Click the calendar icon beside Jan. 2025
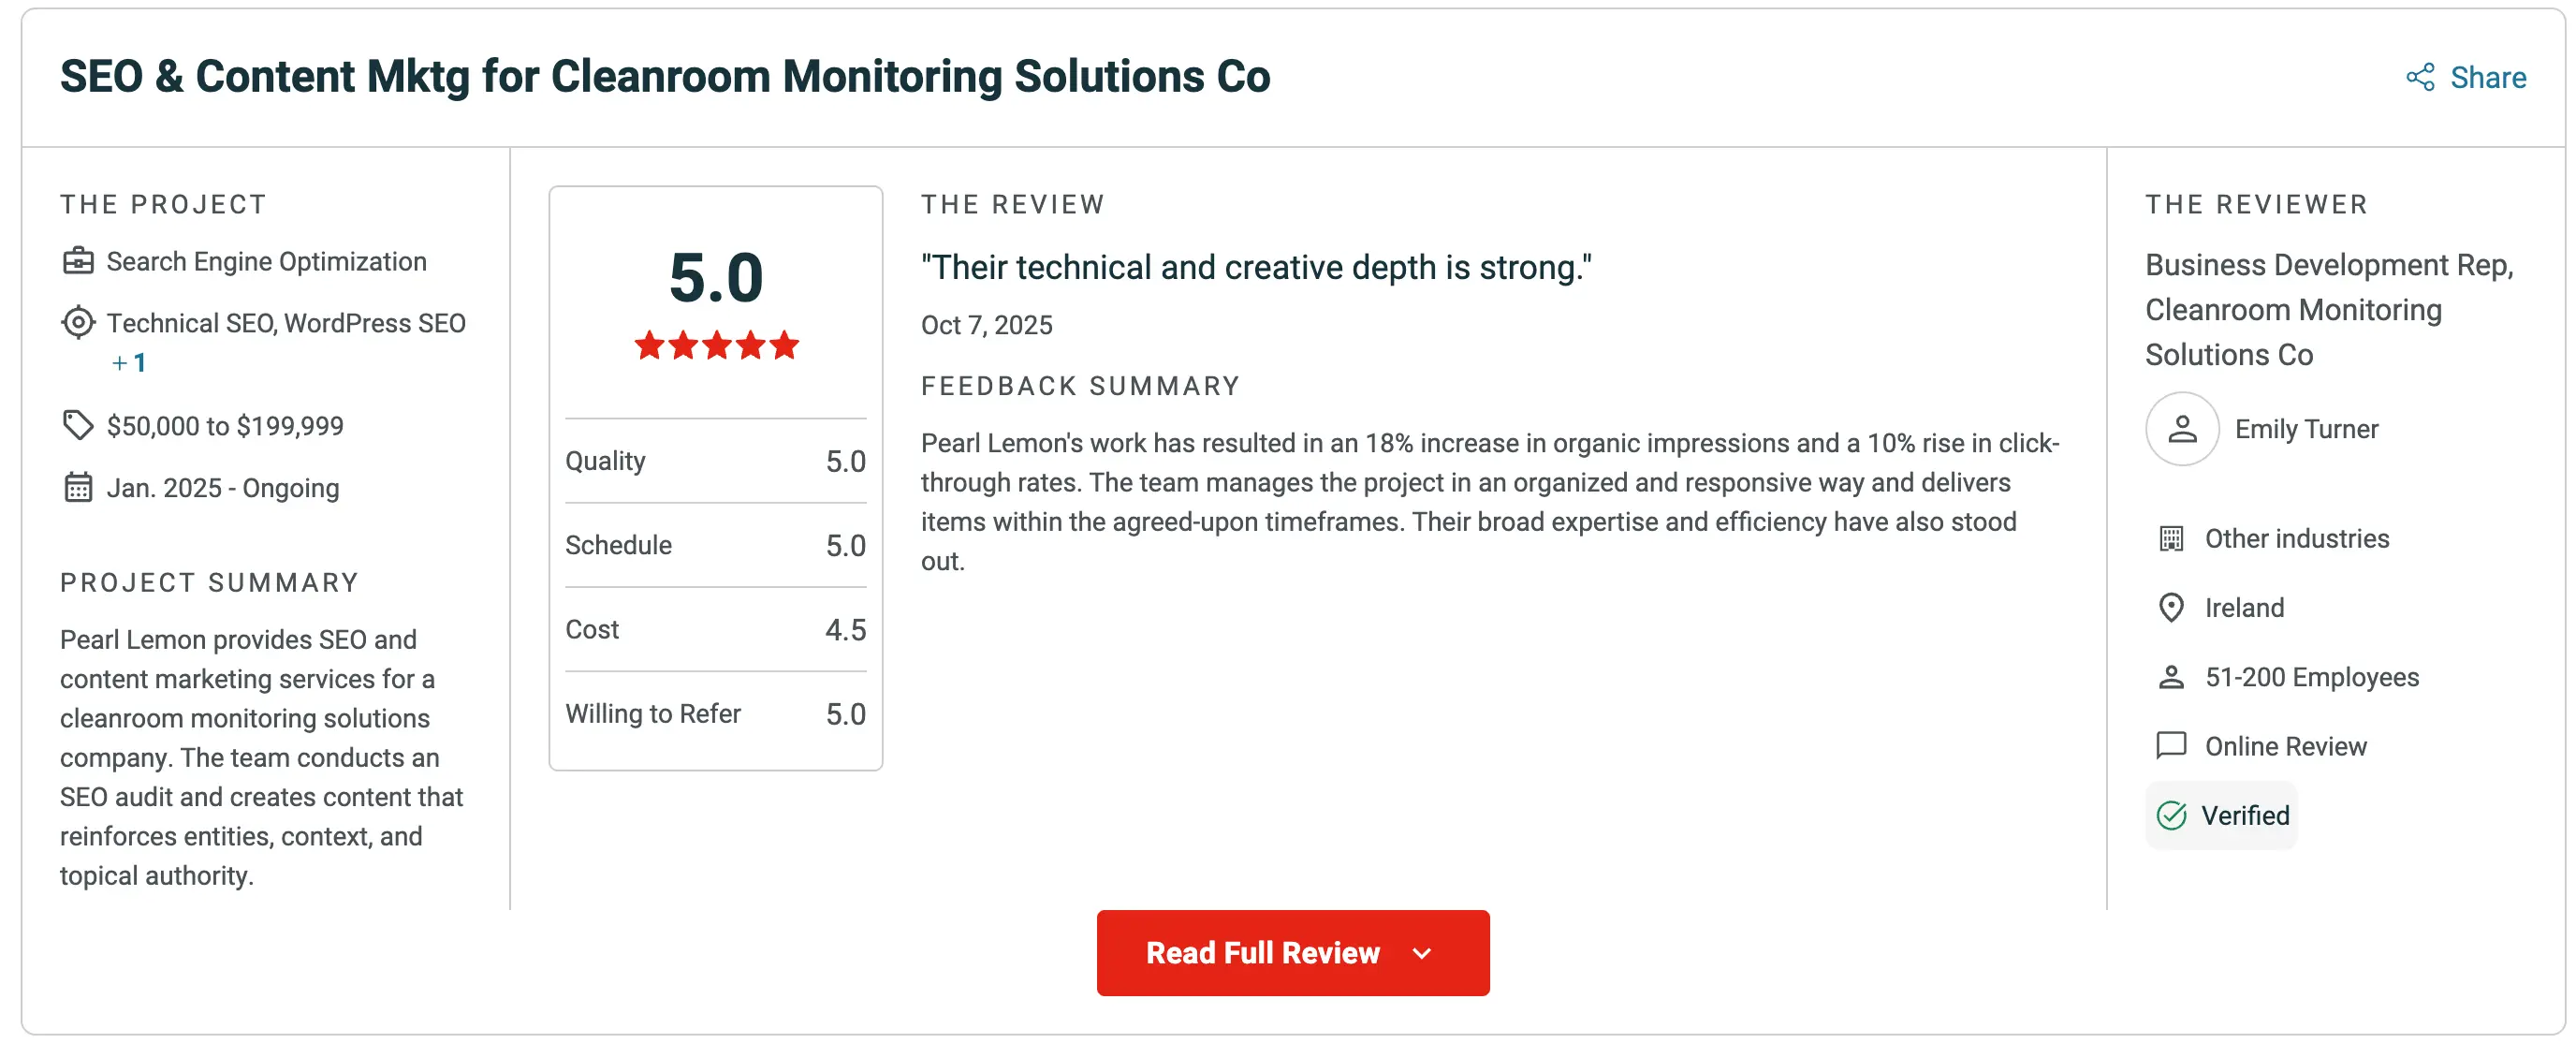2576x1043 pixels. tap(78, 488)
